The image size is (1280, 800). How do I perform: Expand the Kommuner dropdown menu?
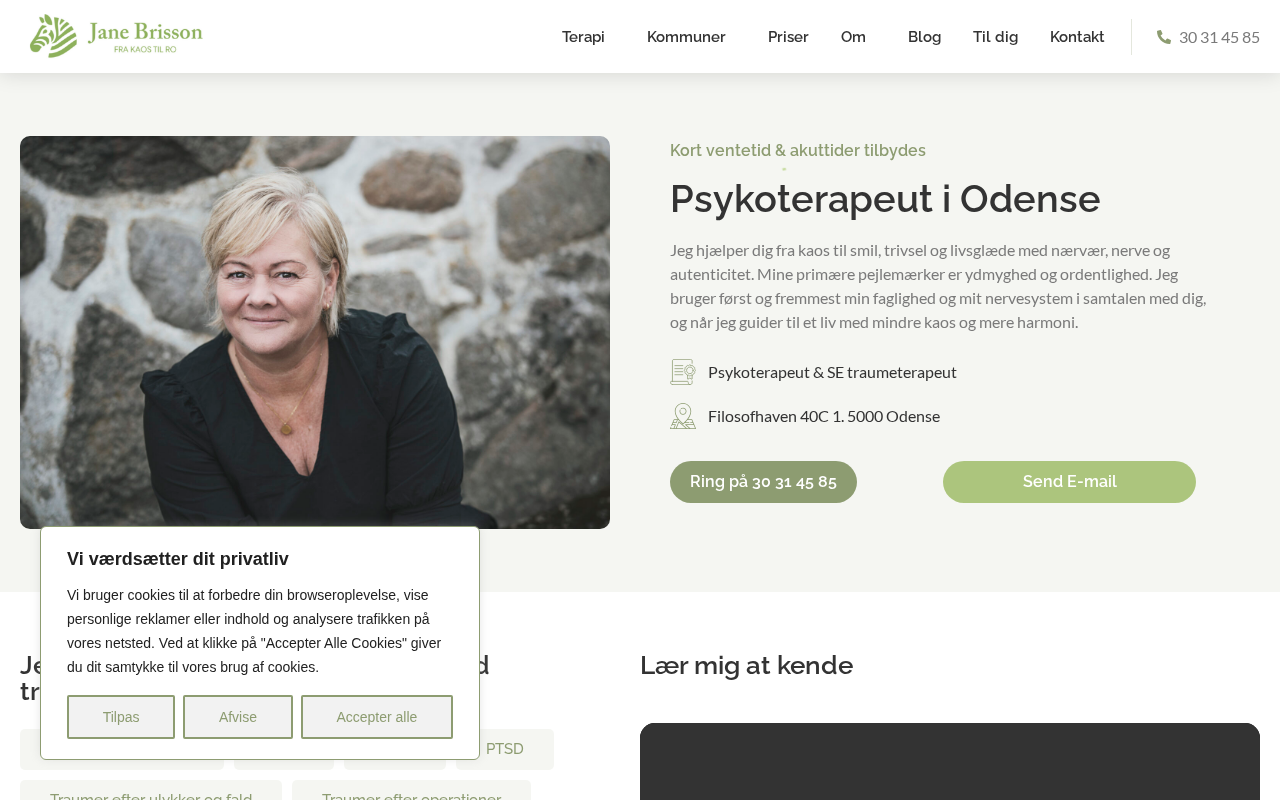686,37
